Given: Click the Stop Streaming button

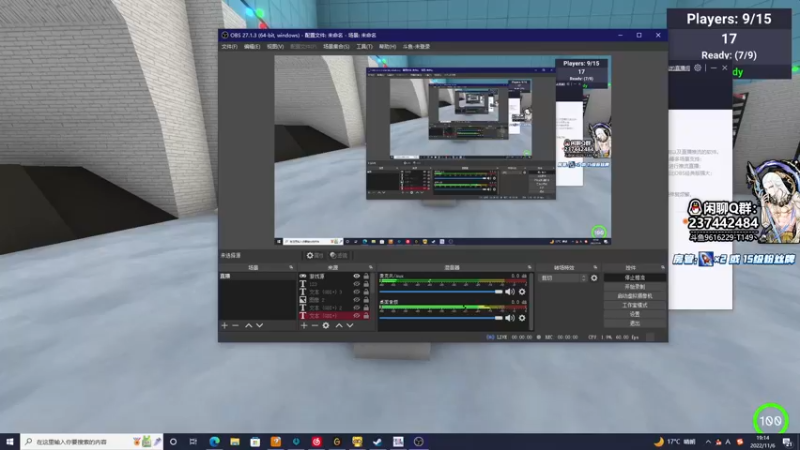Looking at the screenshot, I should (x=635, y=278).
